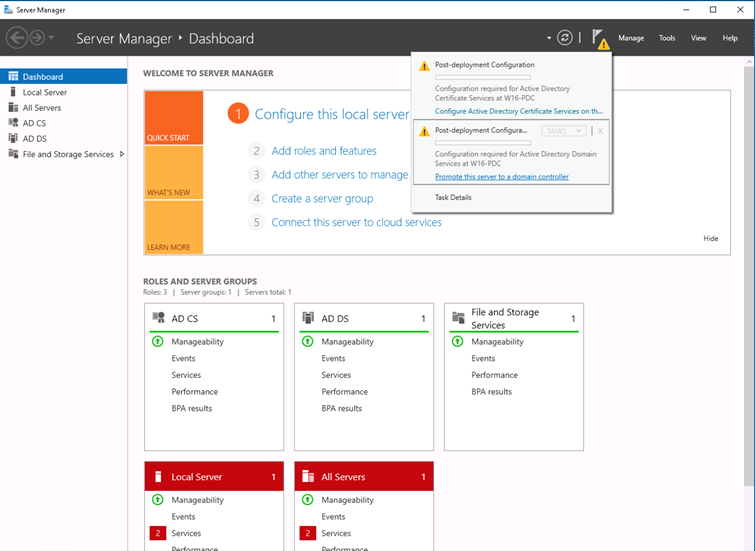Click Promote this server to a domain controller
Image resolution: width=755 pixels, height=551 pixels.
coord(502,177)
